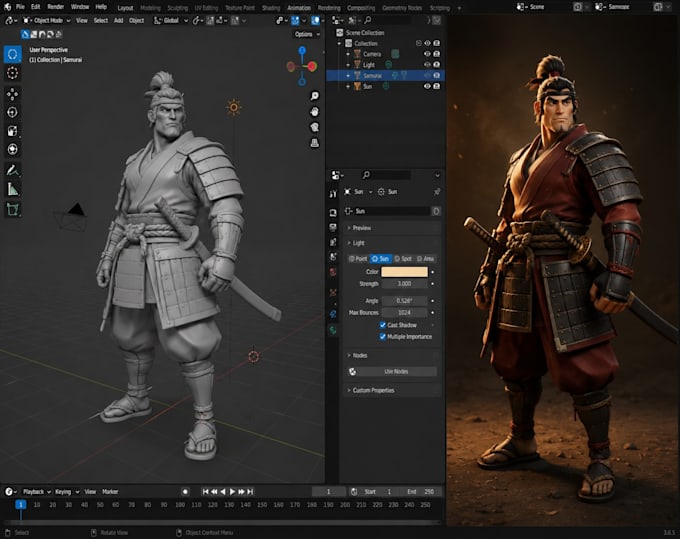
Task: Open the Global transform orientation dropdown
Action: (171, 20)
